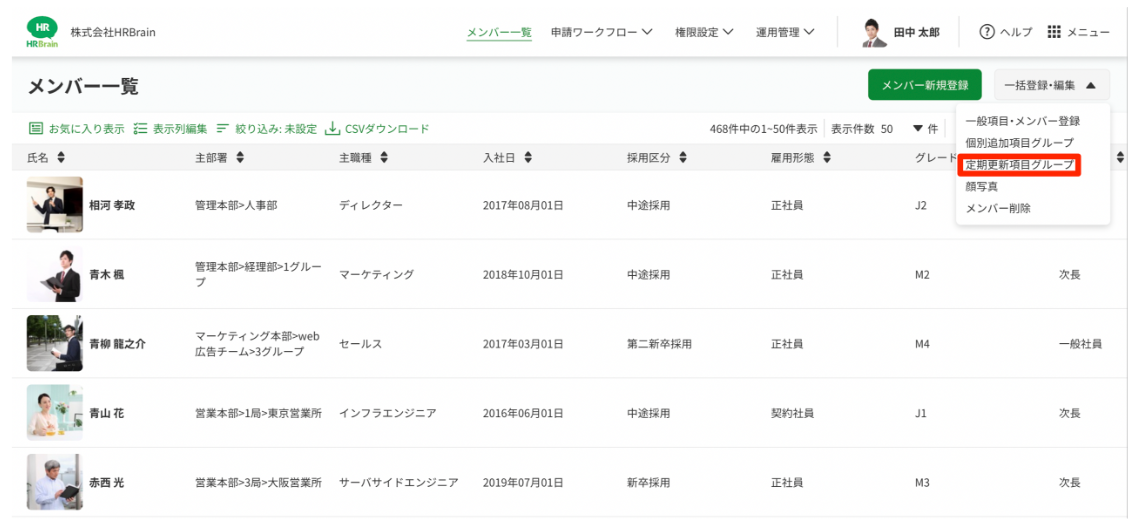Switch to メンバー一覧 navigation tab
1131x528 pixels.
coord(499,32)
